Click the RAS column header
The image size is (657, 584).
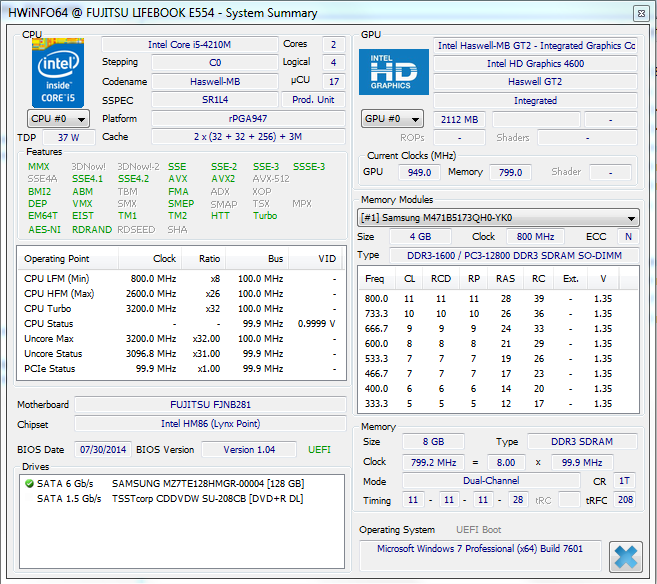click(x=506, y=279)
